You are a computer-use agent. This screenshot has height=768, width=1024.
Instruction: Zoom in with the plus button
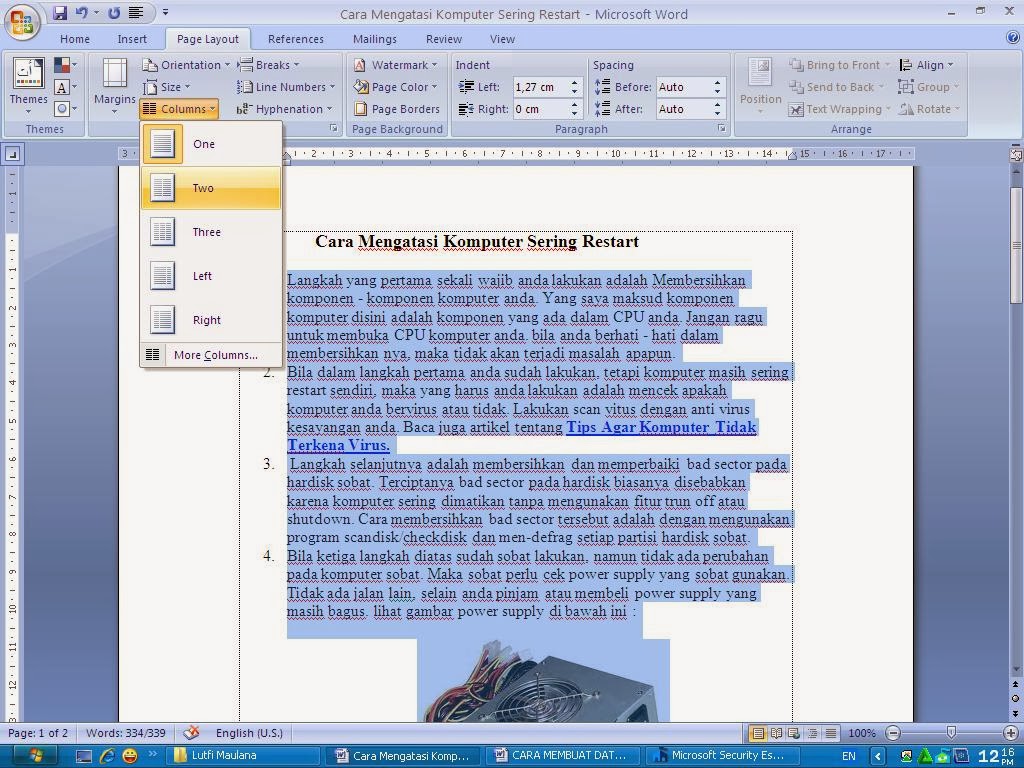(x=1010, y=733)
